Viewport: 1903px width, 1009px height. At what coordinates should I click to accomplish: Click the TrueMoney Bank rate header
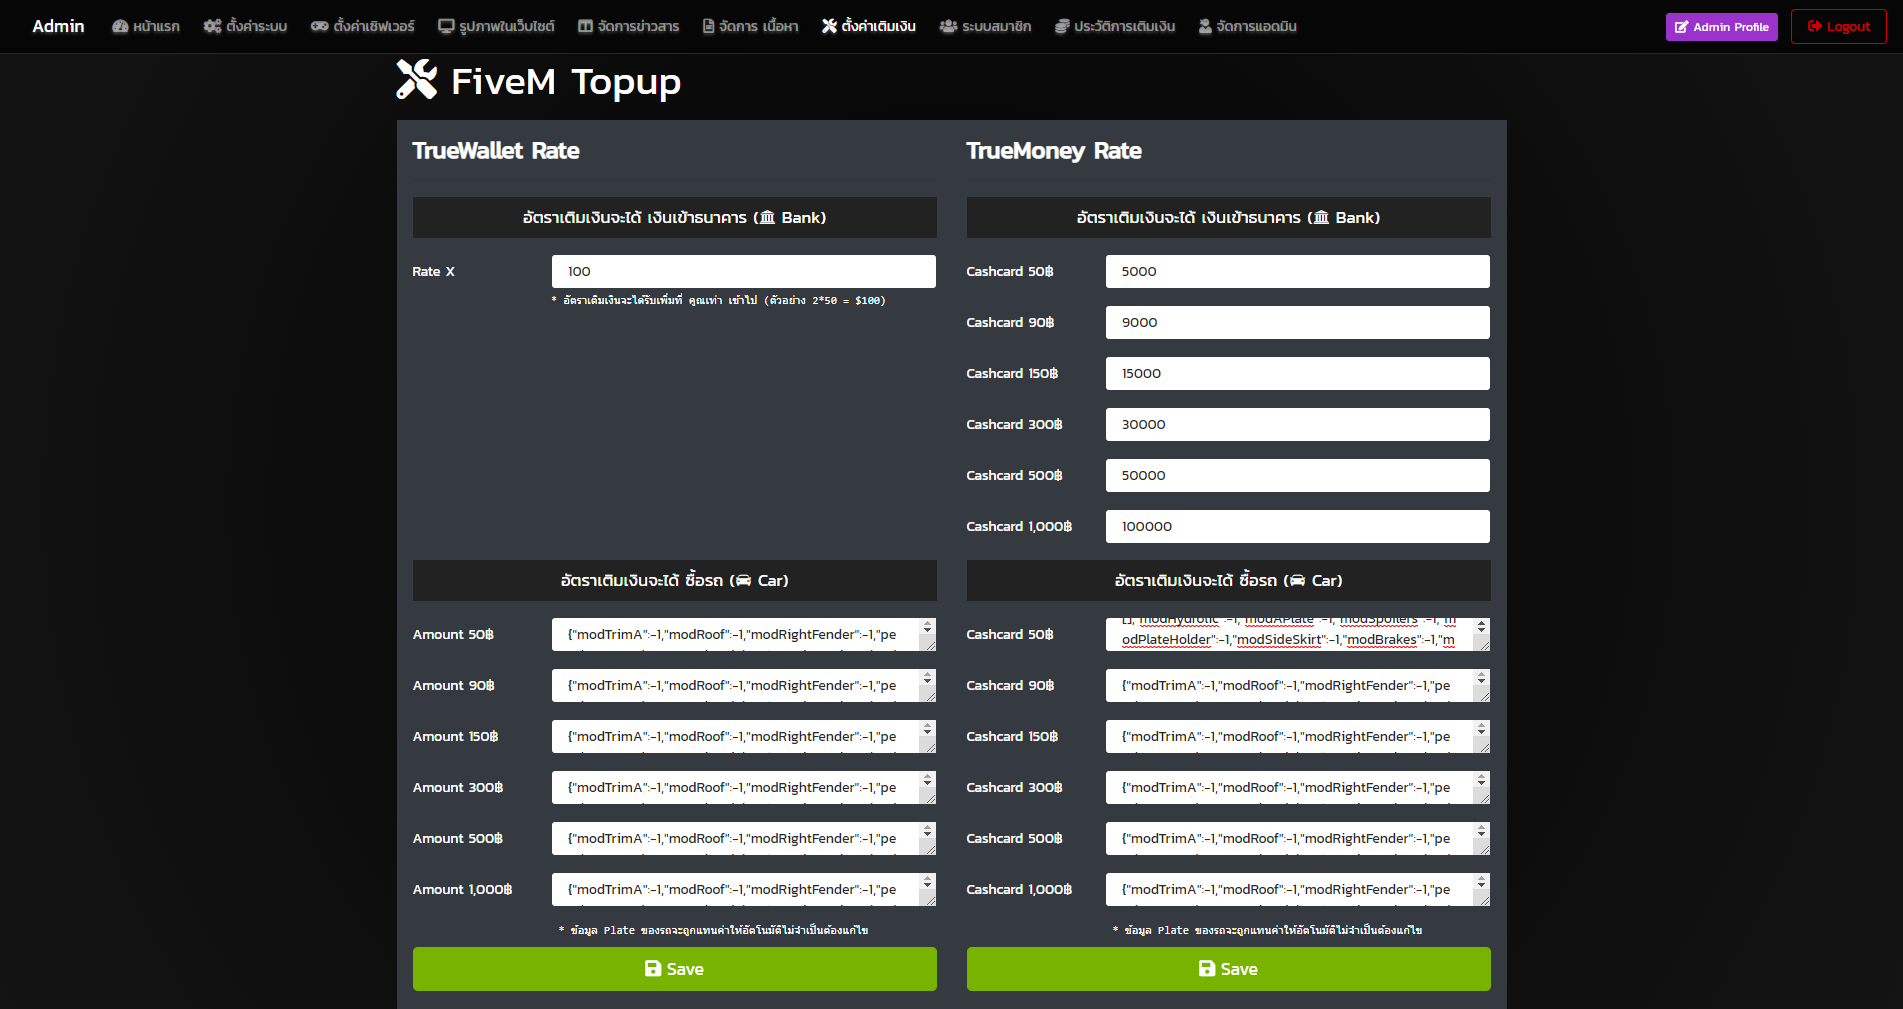[x=1229, y=217]
